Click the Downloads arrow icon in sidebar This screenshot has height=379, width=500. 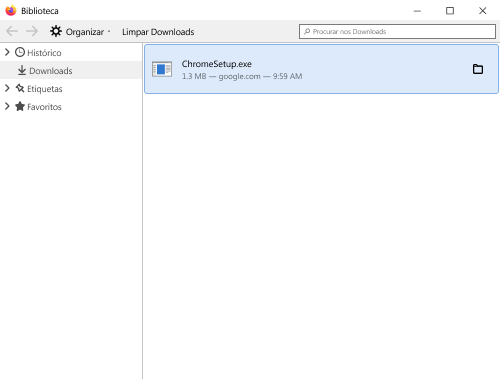pyautogui.click(x=22, y=70)
